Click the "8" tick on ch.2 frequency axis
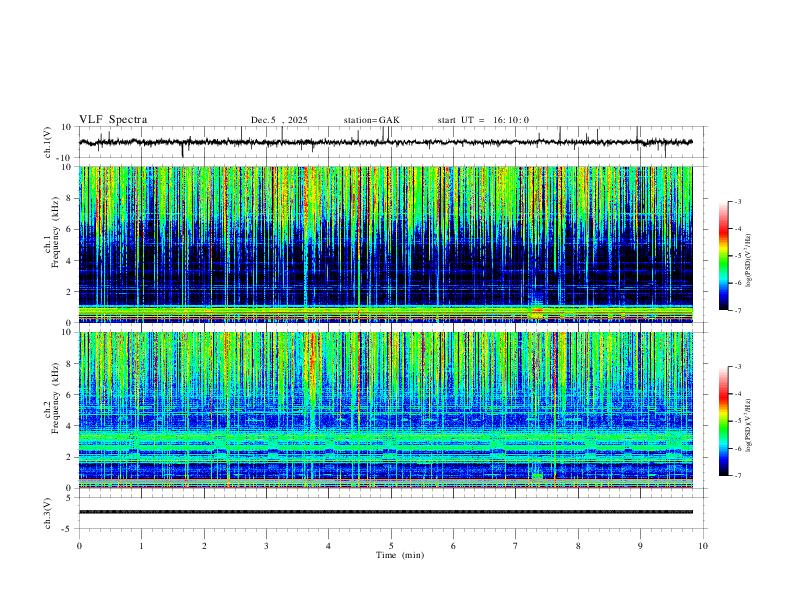 click(x=69, y=364)
